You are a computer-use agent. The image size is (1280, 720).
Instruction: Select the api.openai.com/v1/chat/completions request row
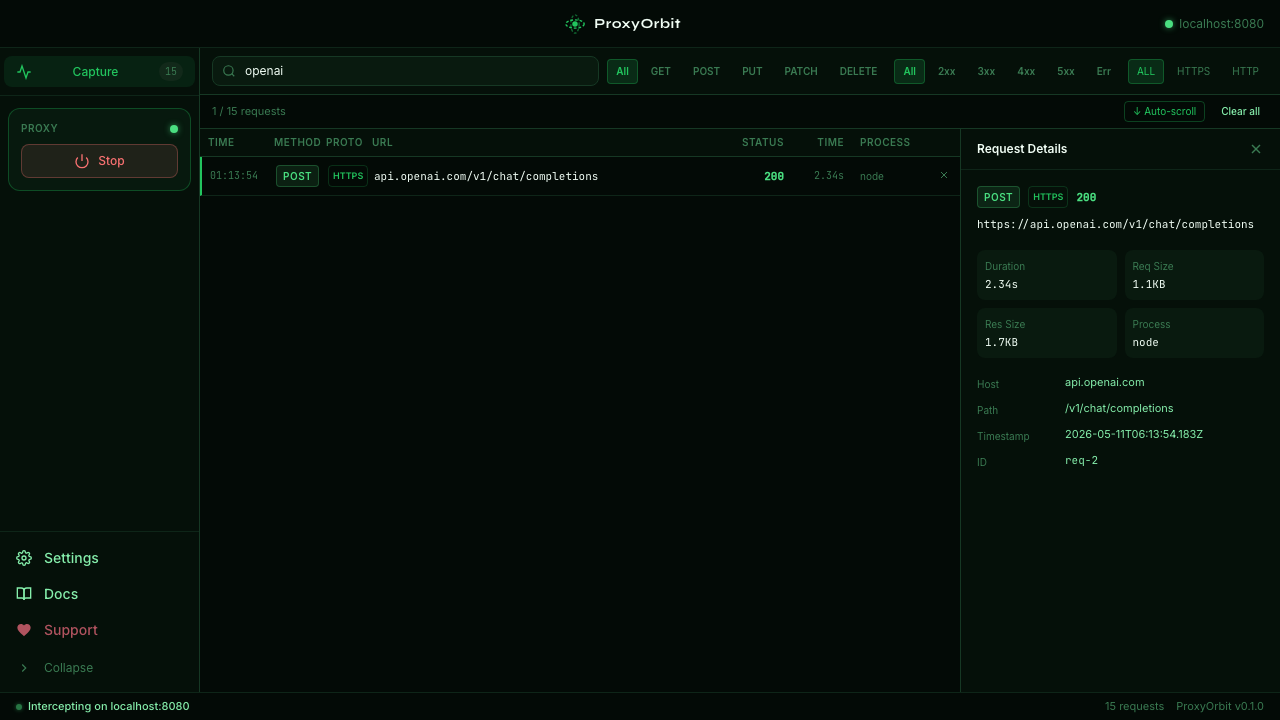tap(580, 176)
